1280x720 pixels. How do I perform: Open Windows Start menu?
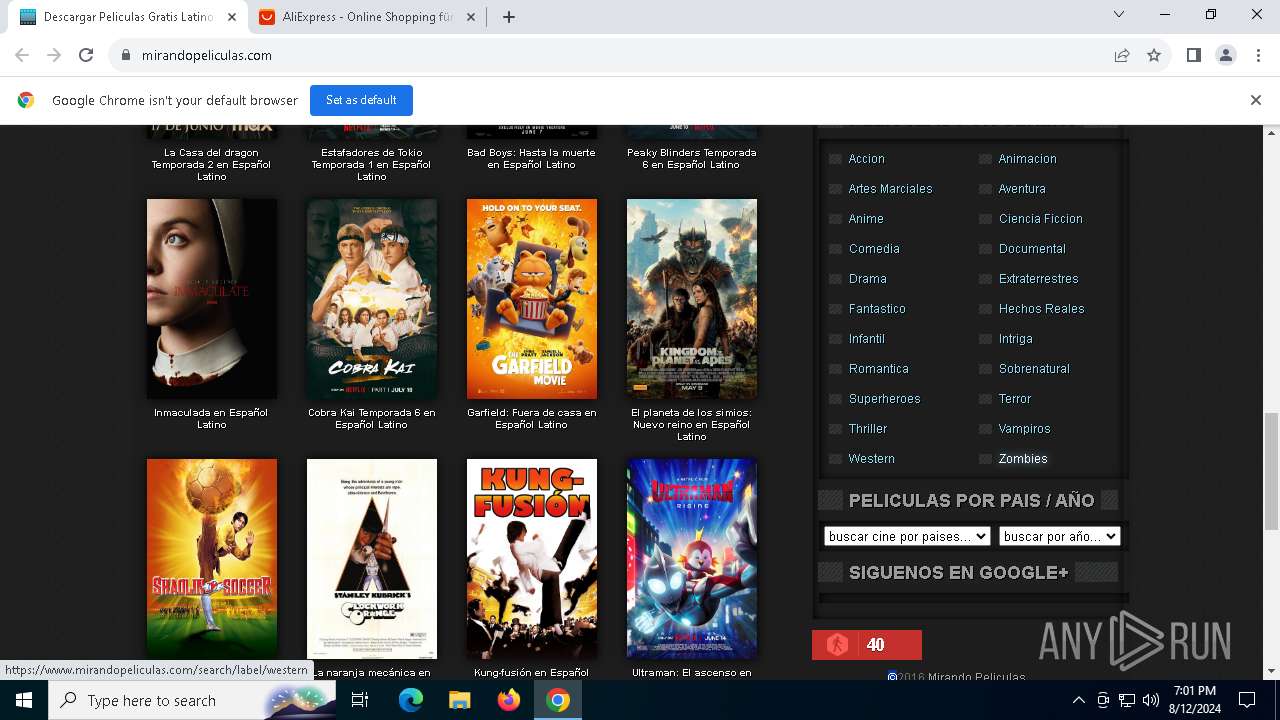click(23, 700)
